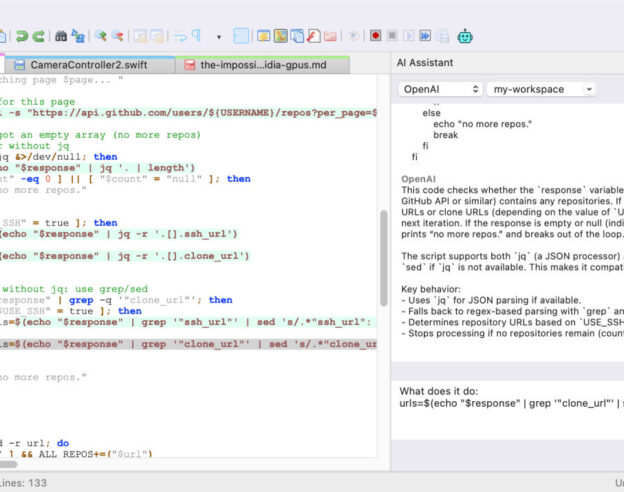Viewport: 624px width, 492px height.
Task: Show the Document List icon
Action: (x=297, y=36)
